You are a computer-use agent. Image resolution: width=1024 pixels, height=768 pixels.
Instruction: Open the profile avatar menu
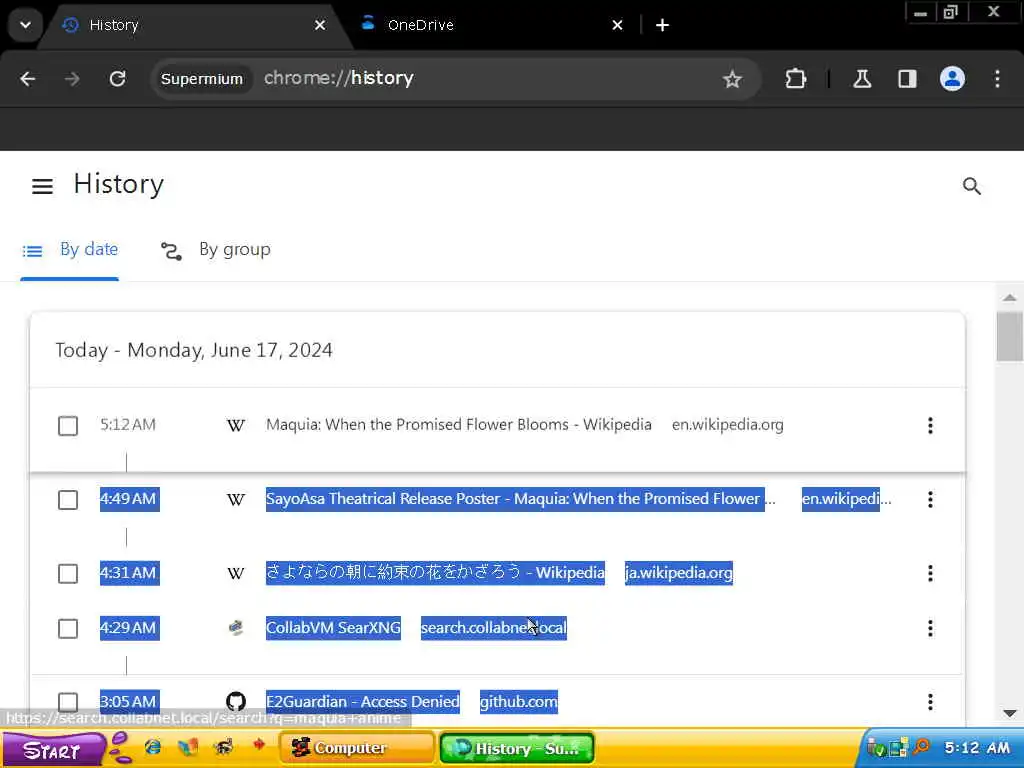tap(952, 79)
